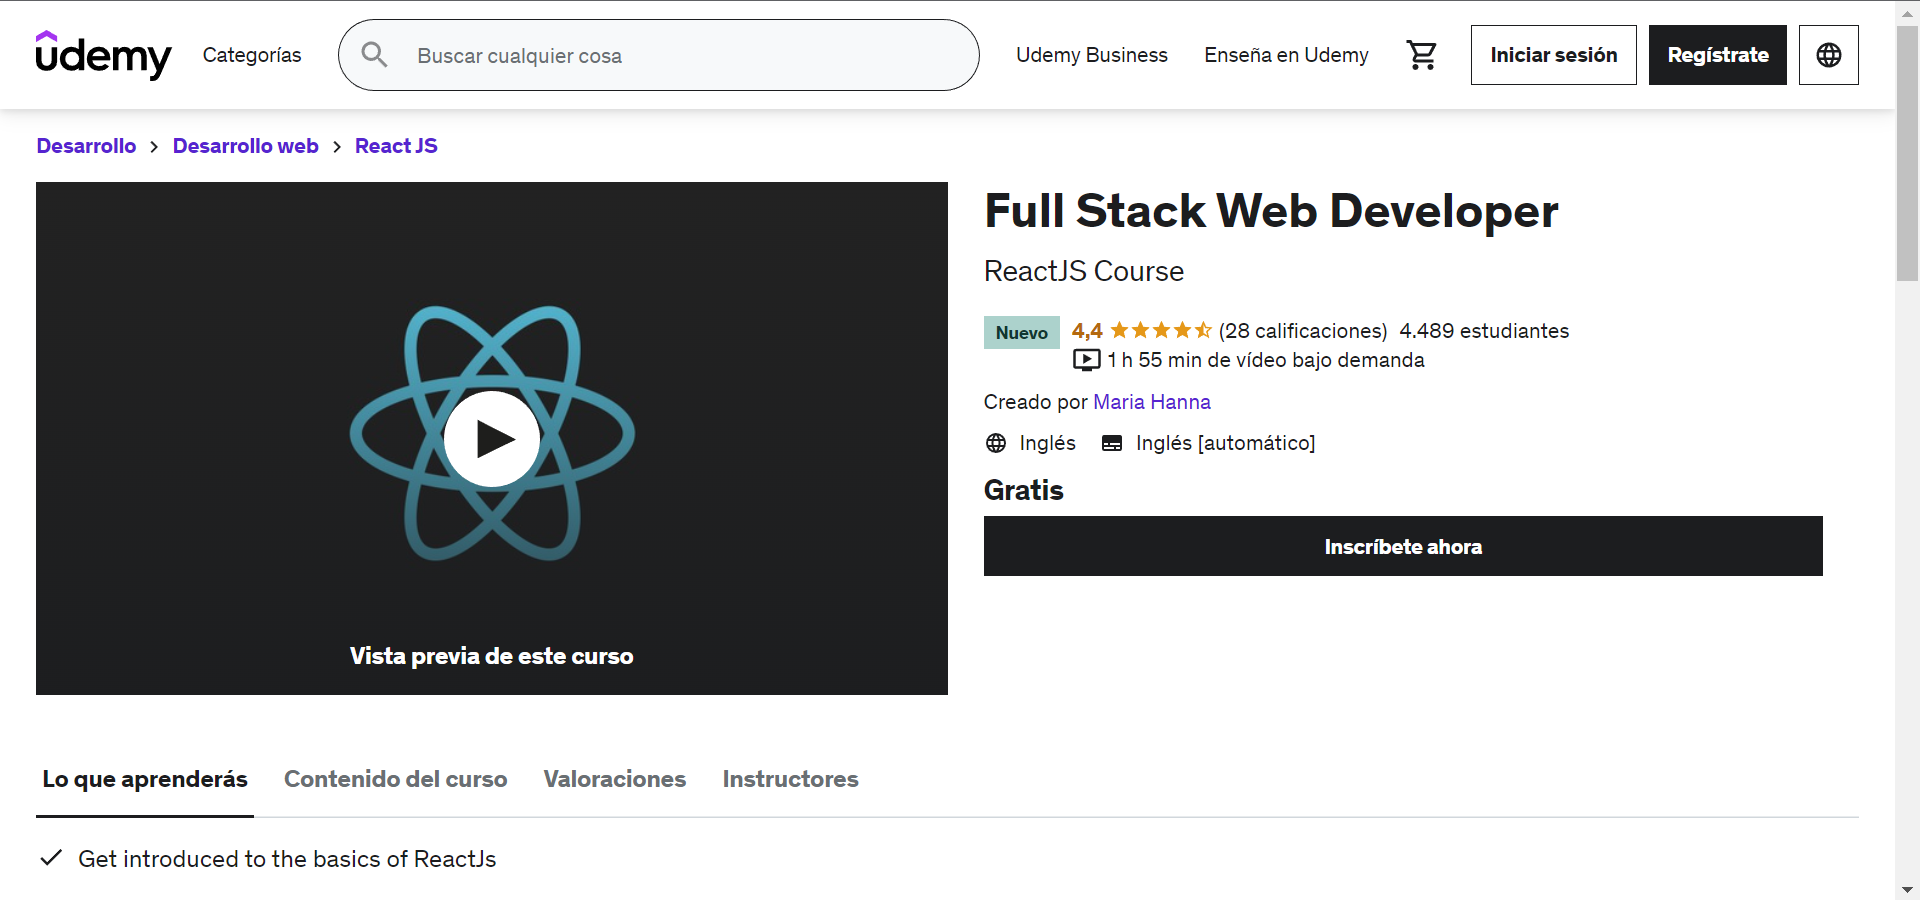Viewport: 1920px width, 900px height.
Task: Open the language globe button
Action: point(1828,55)
